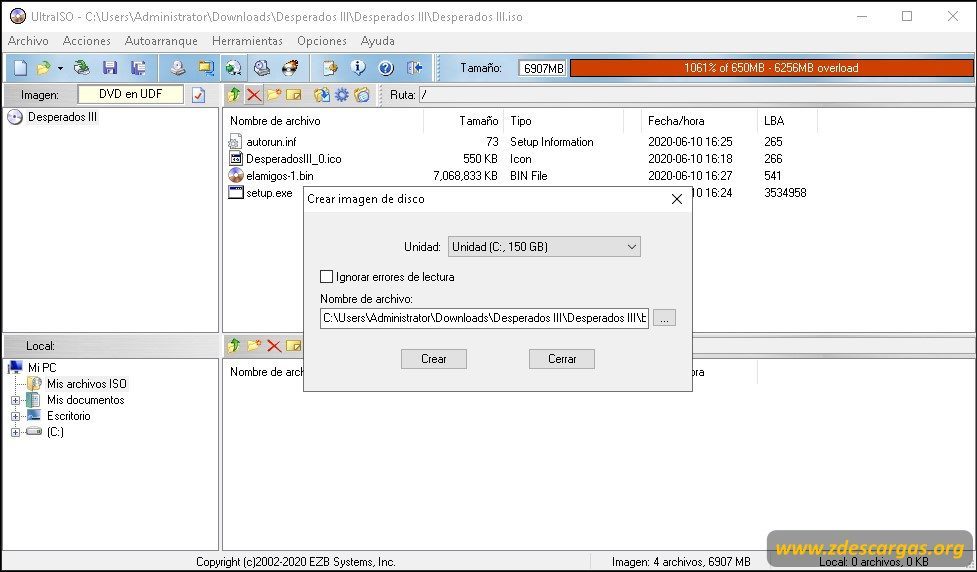Click the extract files icon in image toolbar
Screen dimensions: 977x572
pyautogui.click(x=322, y=95)
